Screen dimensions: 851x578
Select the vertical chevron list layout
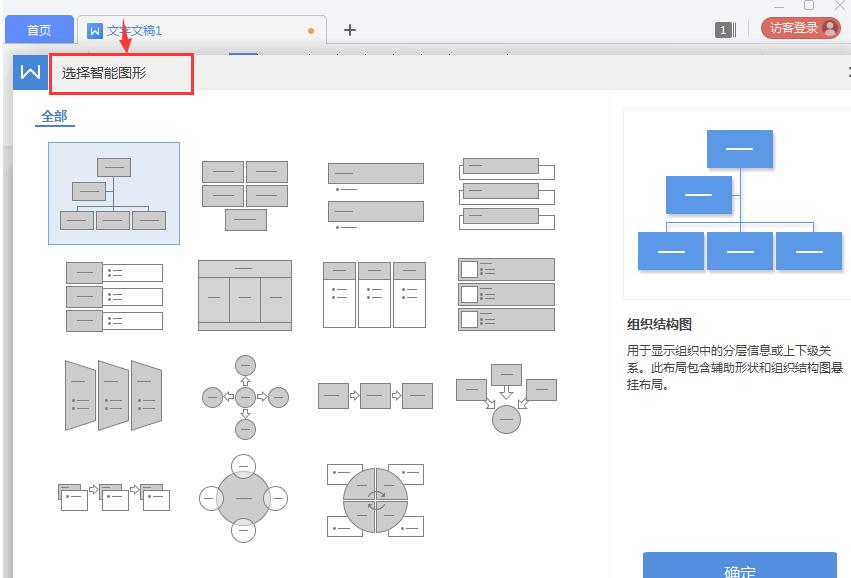coord(113,393)
